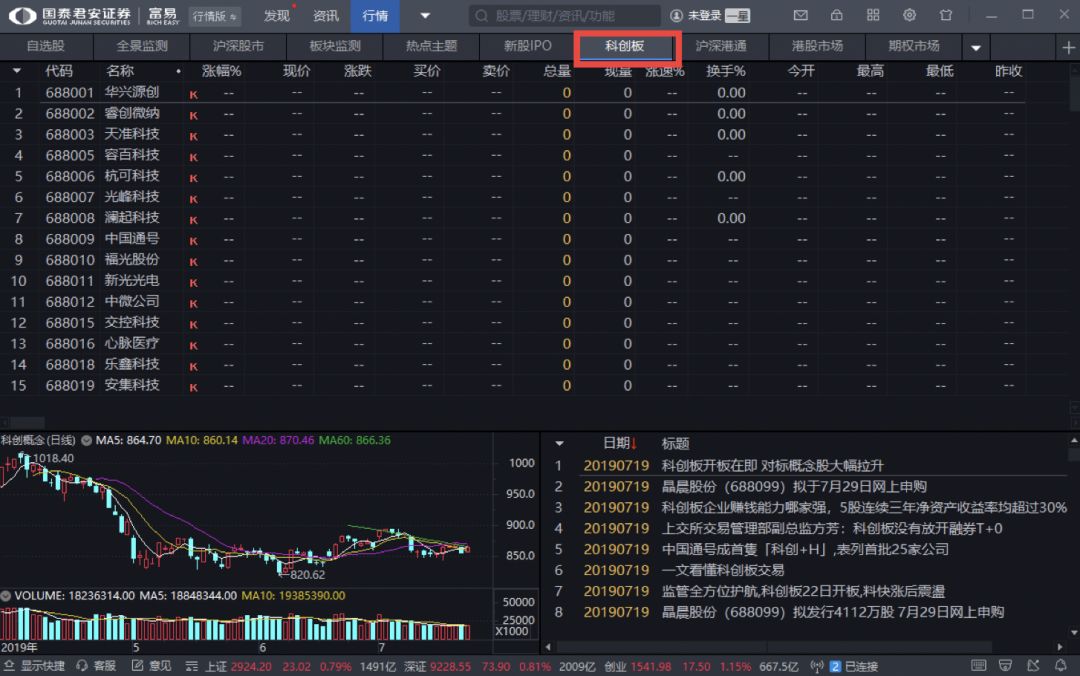Open the grid layout icon in the title bar

pos(873,15)
